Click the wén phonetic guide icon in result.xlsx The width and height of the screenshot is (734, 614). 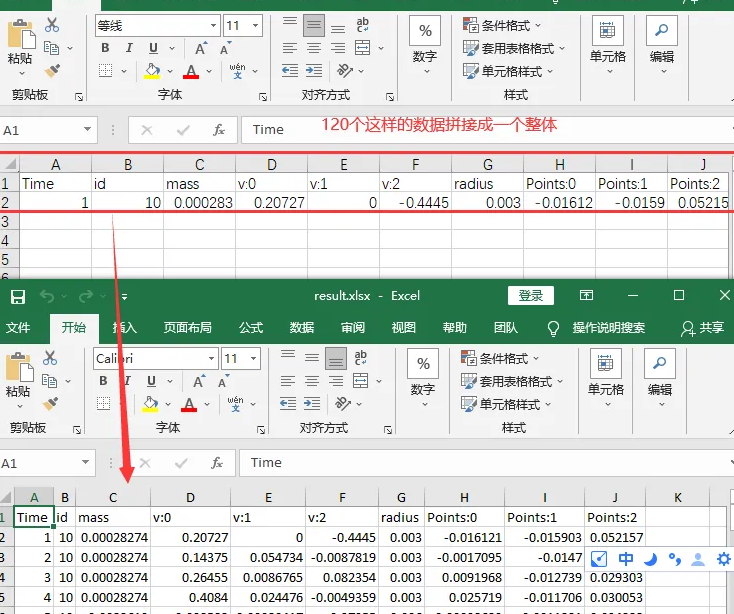[235, 403]
